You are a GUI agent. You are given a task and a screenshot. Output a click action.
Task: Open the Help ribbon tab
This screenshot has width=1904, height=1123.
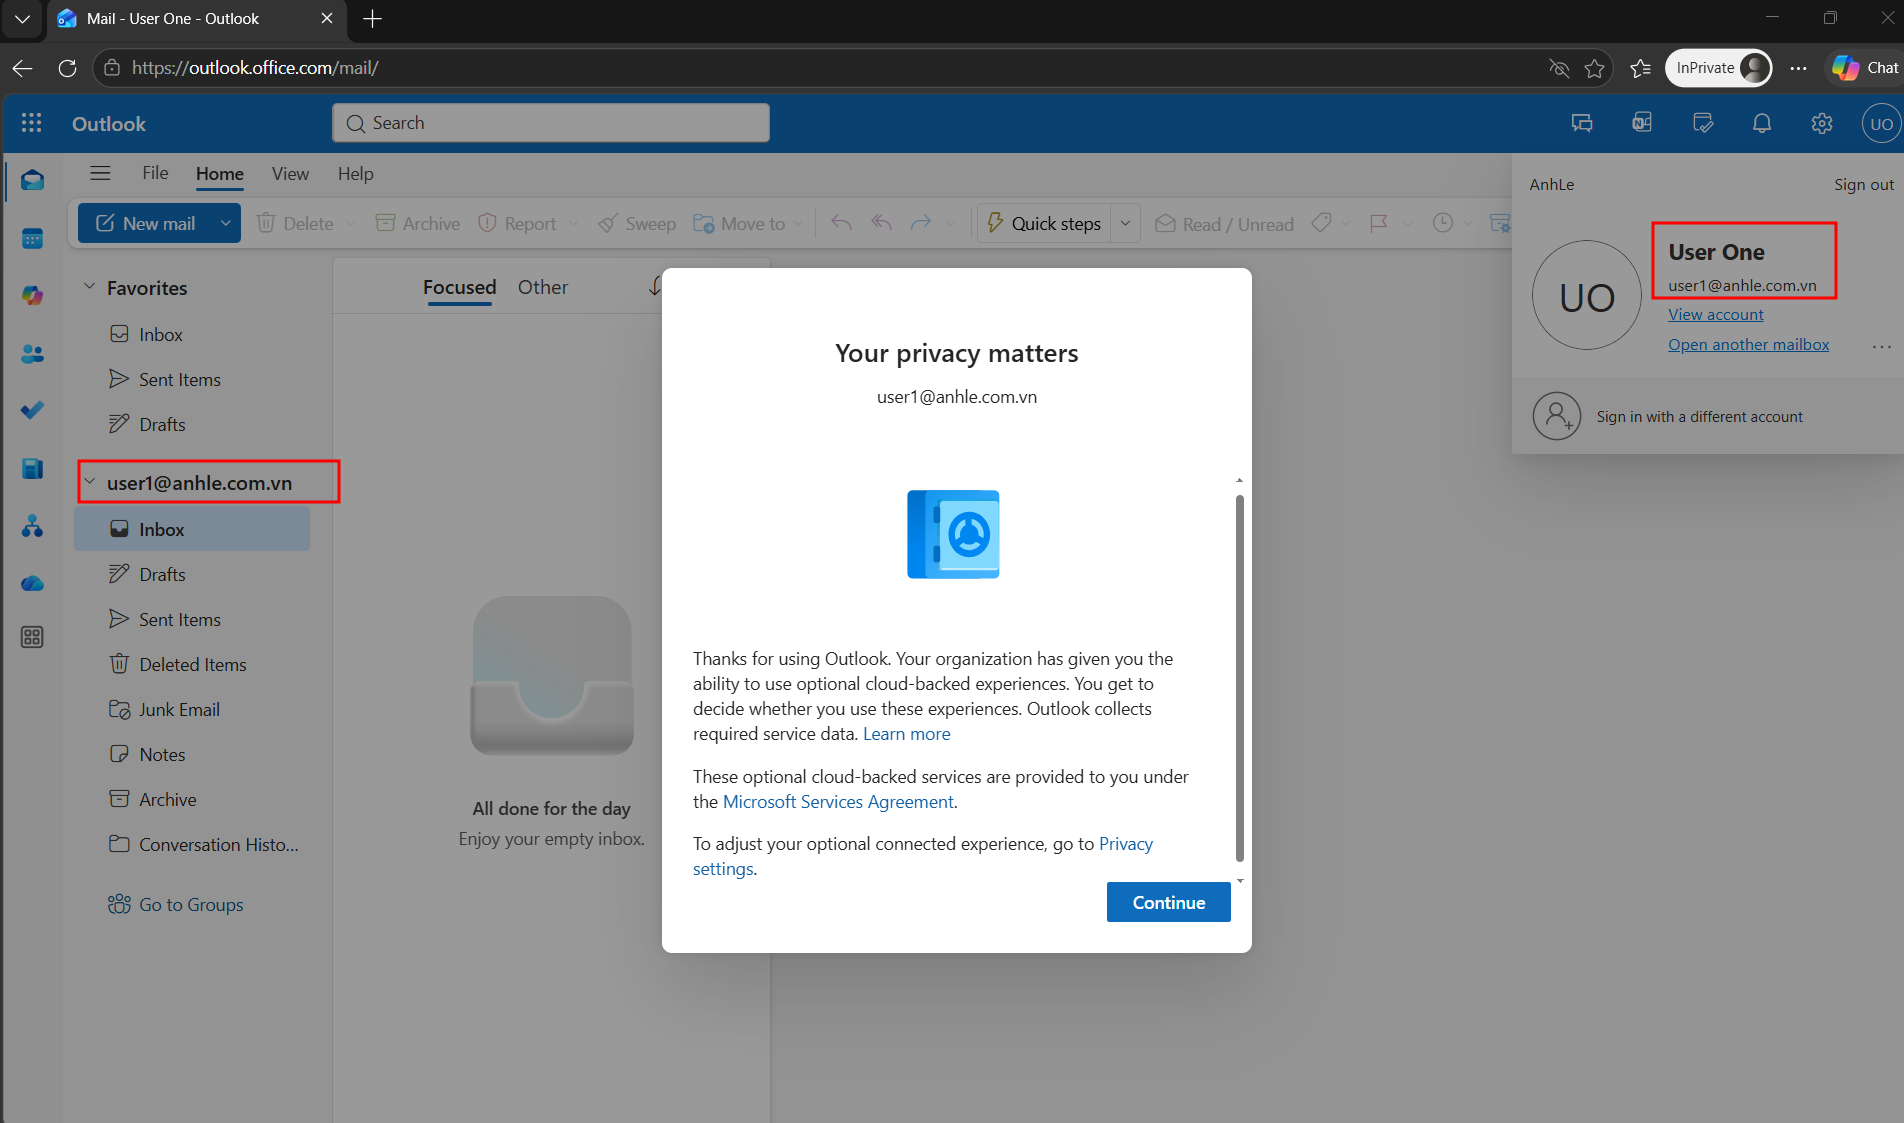[355, 173]
